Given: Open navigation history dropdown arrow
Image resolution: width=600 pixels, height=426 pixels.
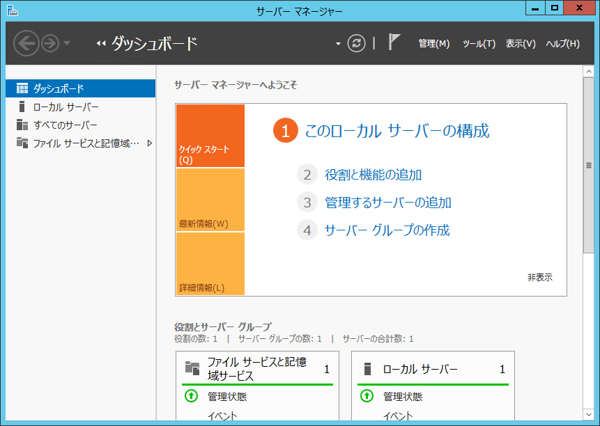Looking at the screenshot, I should [67, 43].
